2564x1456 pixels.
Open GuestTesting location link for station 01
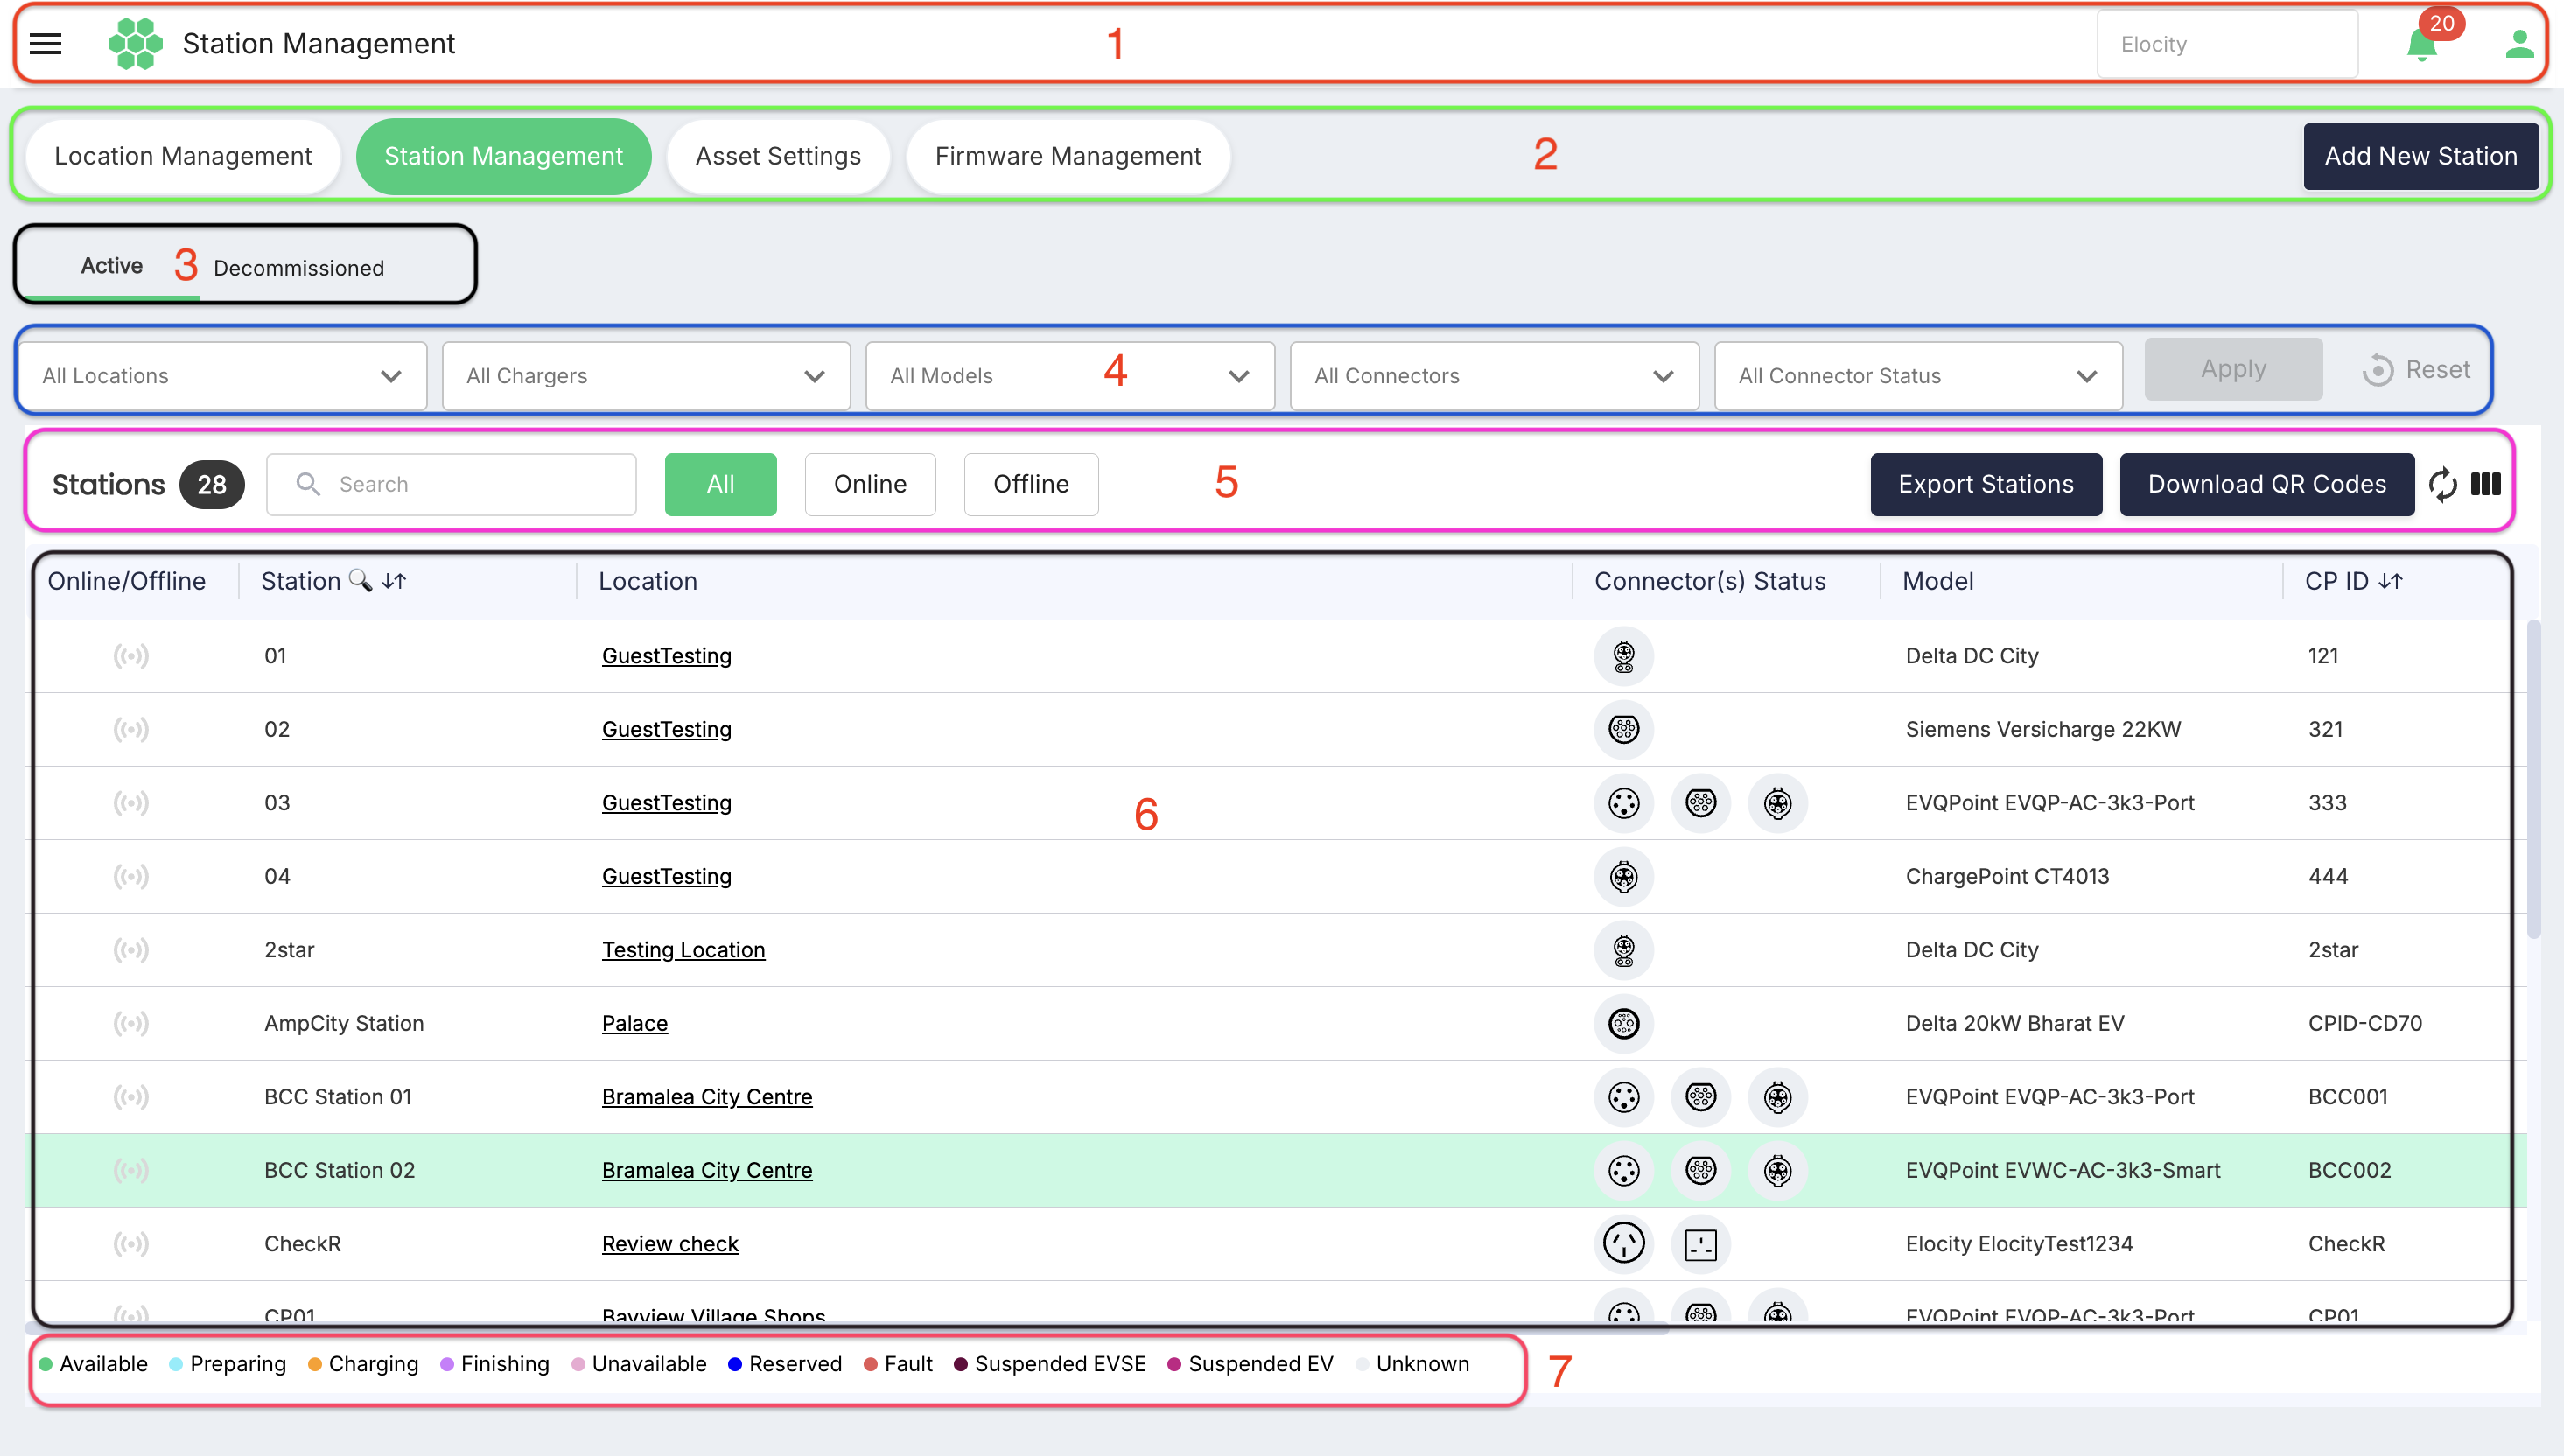click(666, 656)
